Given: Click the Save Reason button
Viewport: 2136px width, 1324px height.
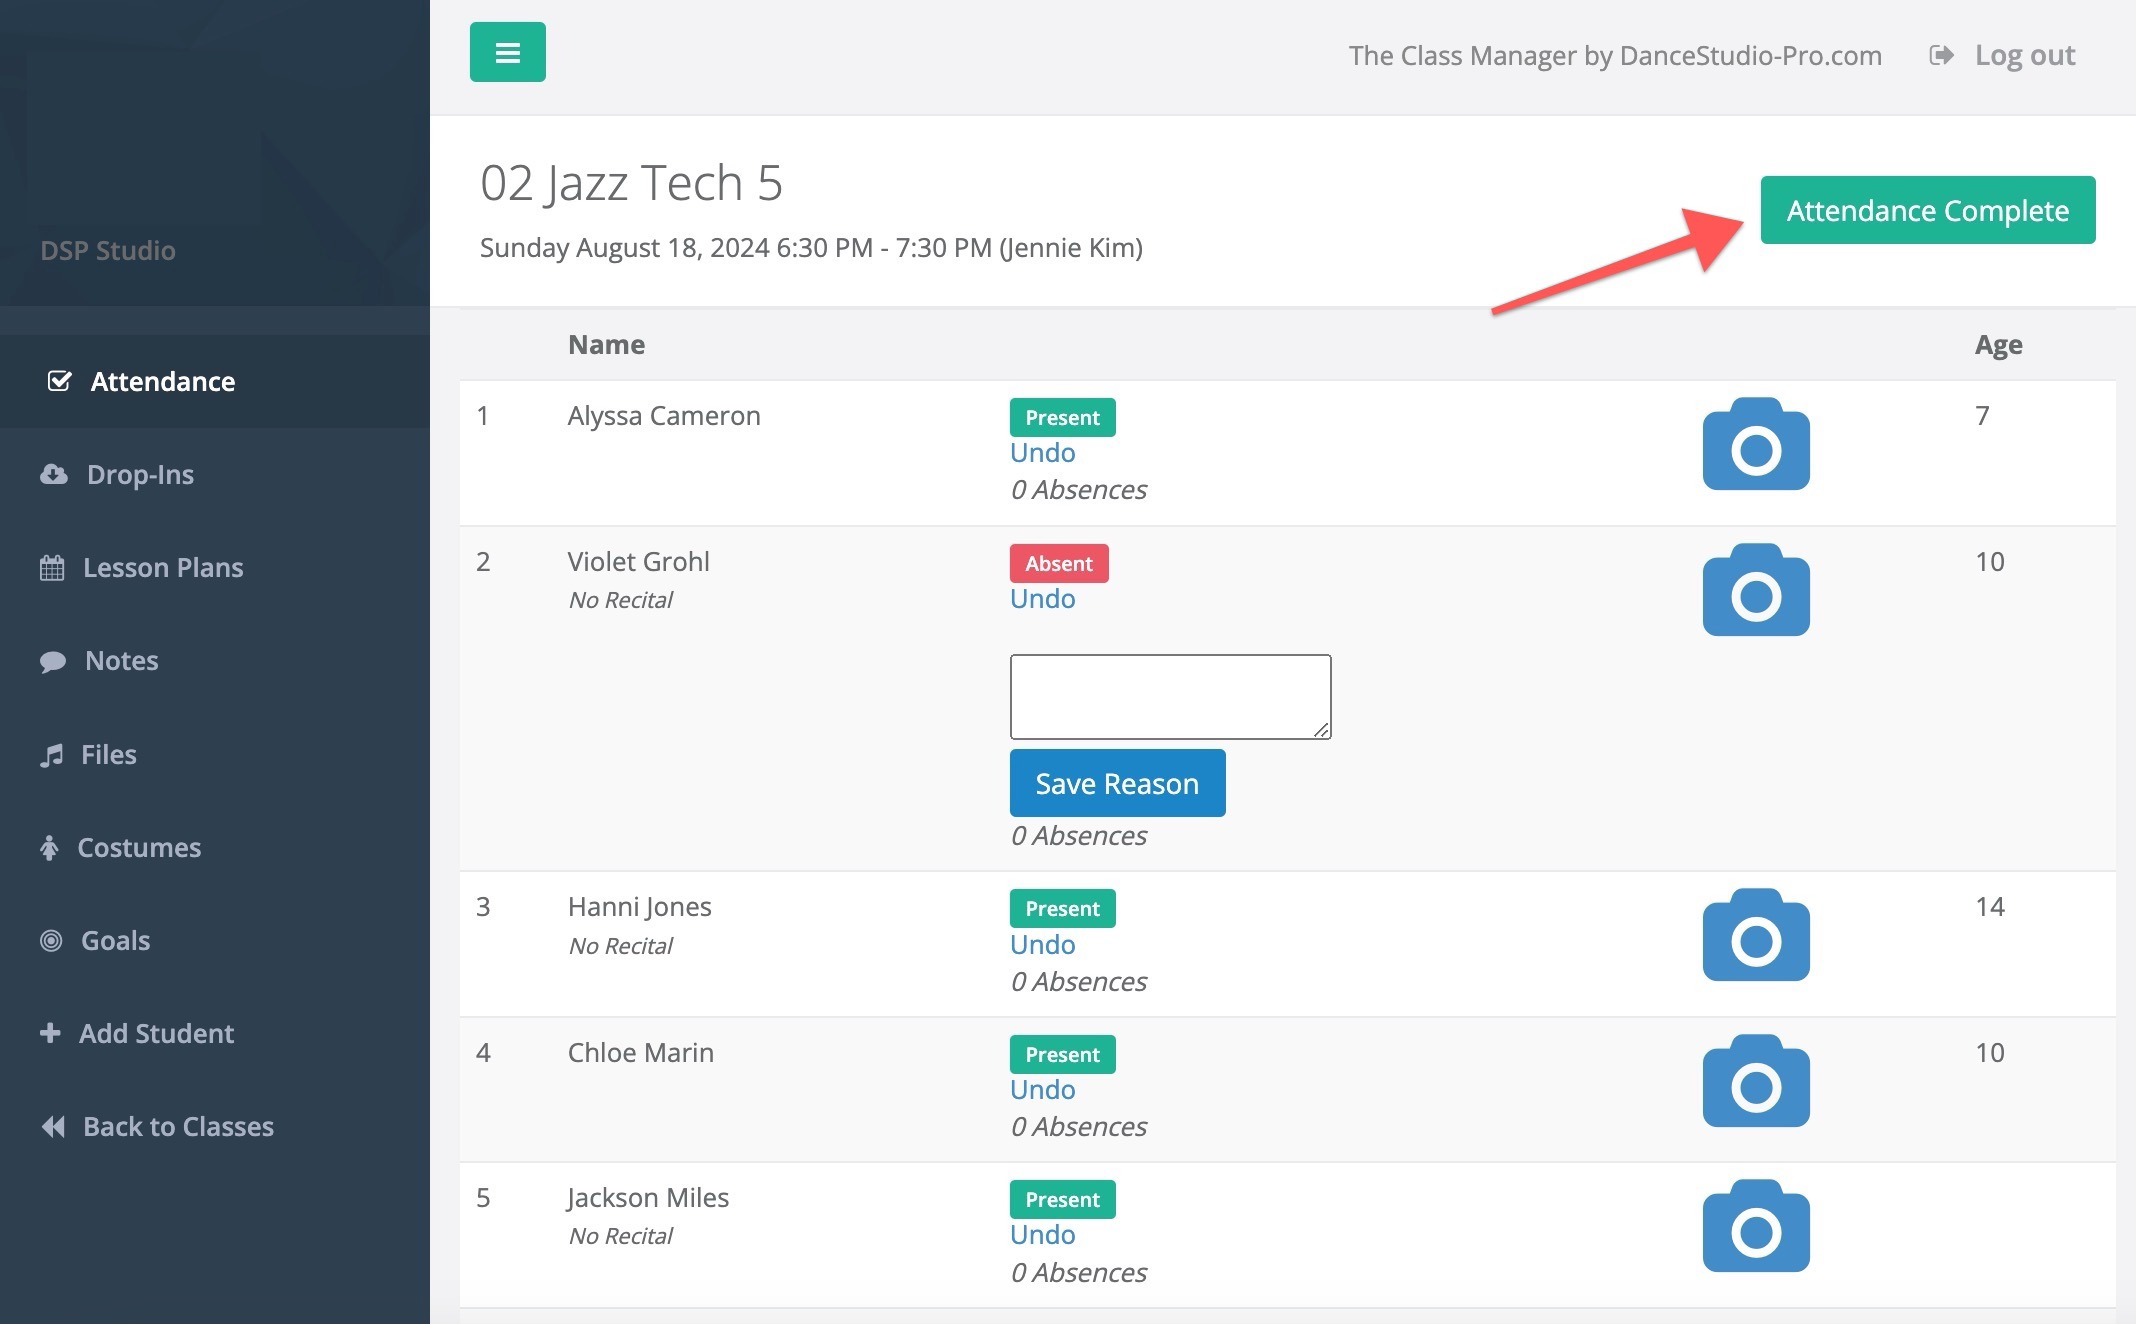Looking at the screenshot, I should pyautogui.click(x=1116, y=783).
